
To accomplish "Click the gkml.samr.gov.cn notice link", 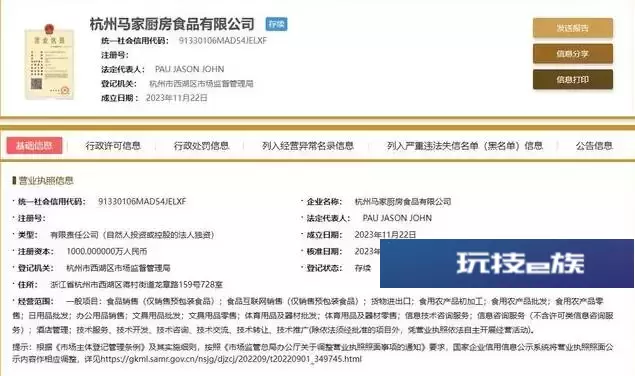I will [x=231, y=359].
